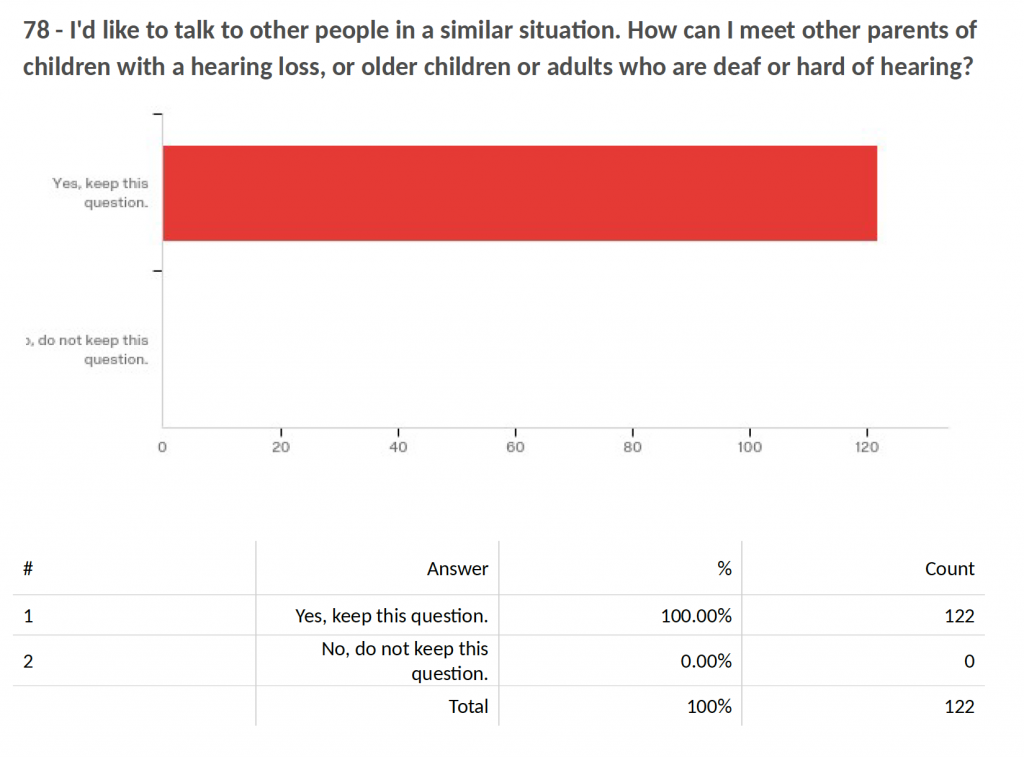Click the 0 tick label on x-axis
Image resolution: width=1024 pixels, height=757 pixels.
[x=163, y=447]
